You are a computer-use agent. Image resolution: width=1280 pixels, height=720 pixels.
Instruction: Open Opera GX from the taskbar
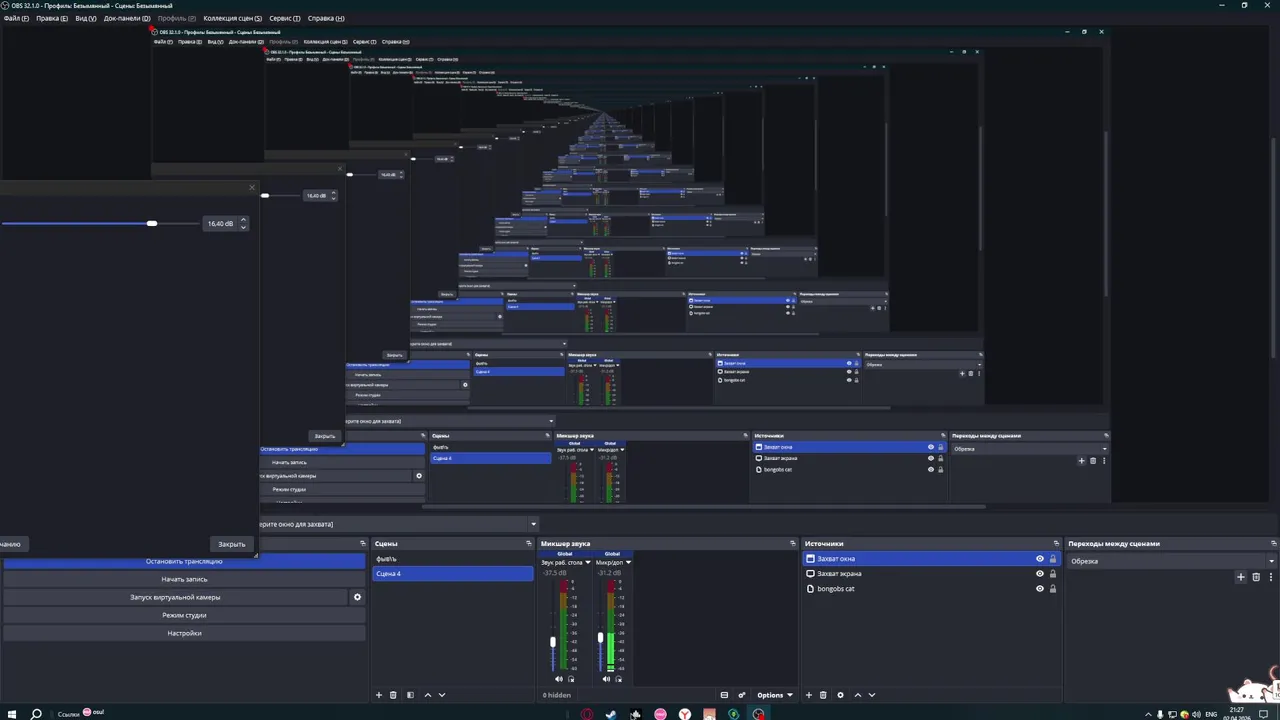(x=586, y=714)
